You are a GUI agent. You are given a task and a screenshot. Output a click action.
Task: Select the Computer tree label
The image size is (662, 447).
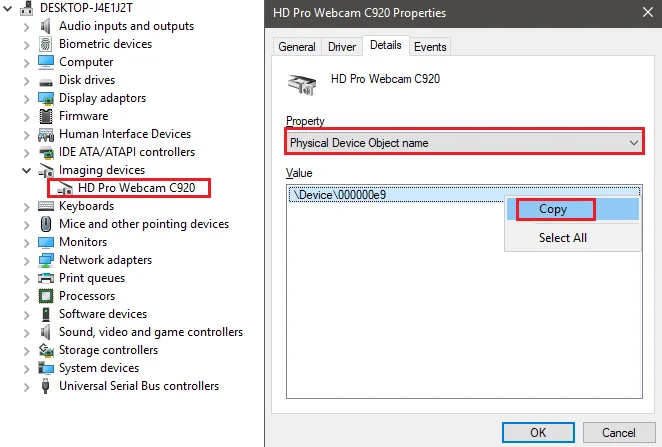(86, 62)
